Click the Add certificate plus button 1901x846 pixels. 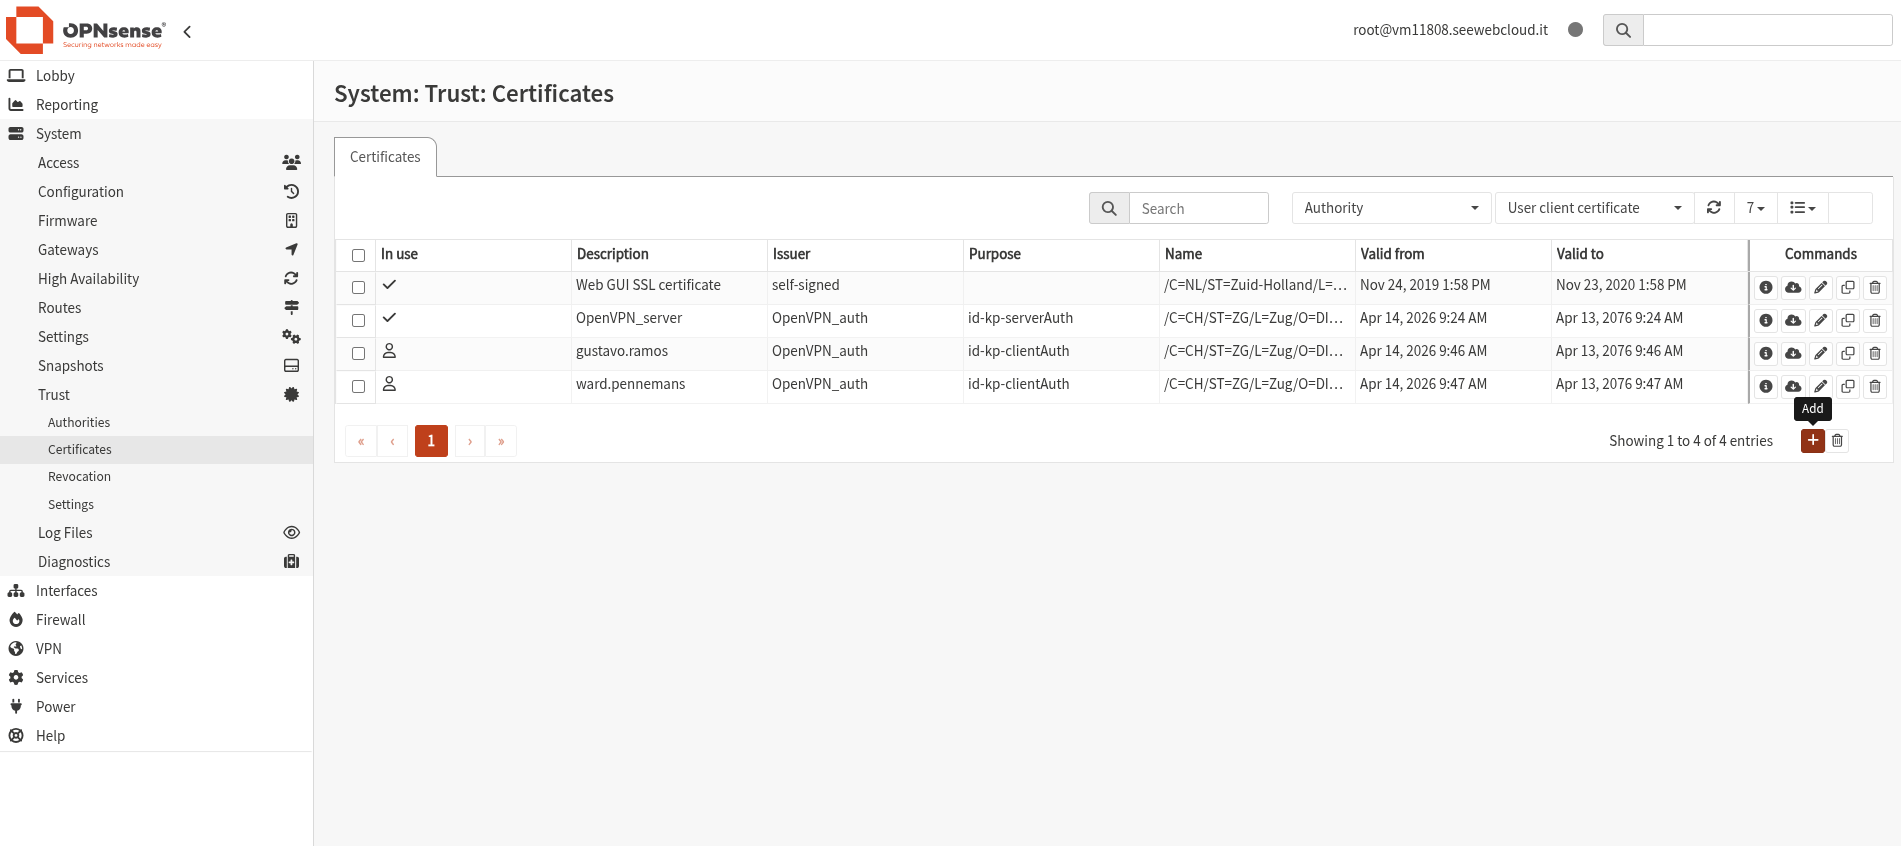tap(1813, 441)
